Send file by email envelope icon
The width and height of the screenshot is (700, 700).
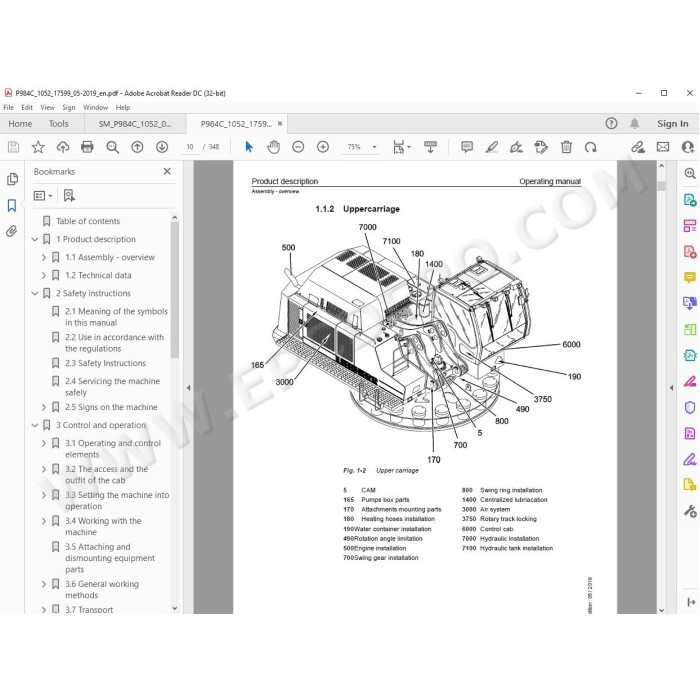coord(663,147)
